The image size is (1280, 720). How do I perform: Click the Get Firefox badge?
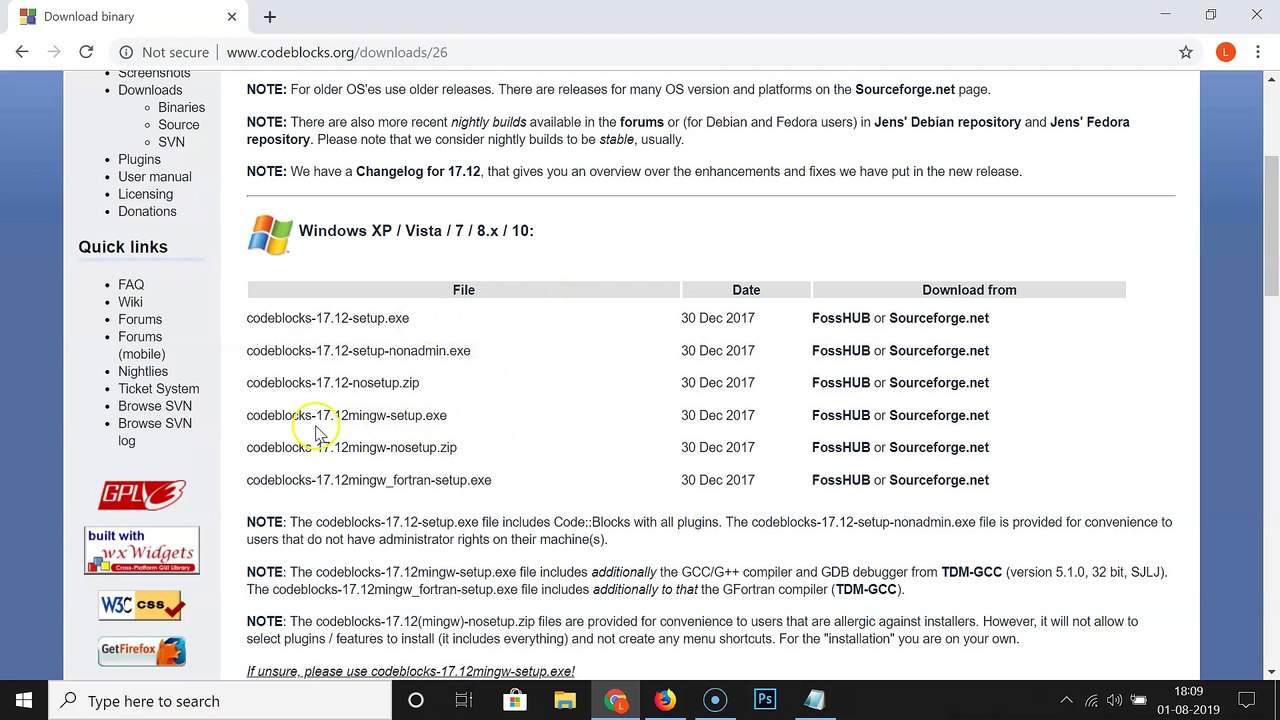tap(142, 651)
